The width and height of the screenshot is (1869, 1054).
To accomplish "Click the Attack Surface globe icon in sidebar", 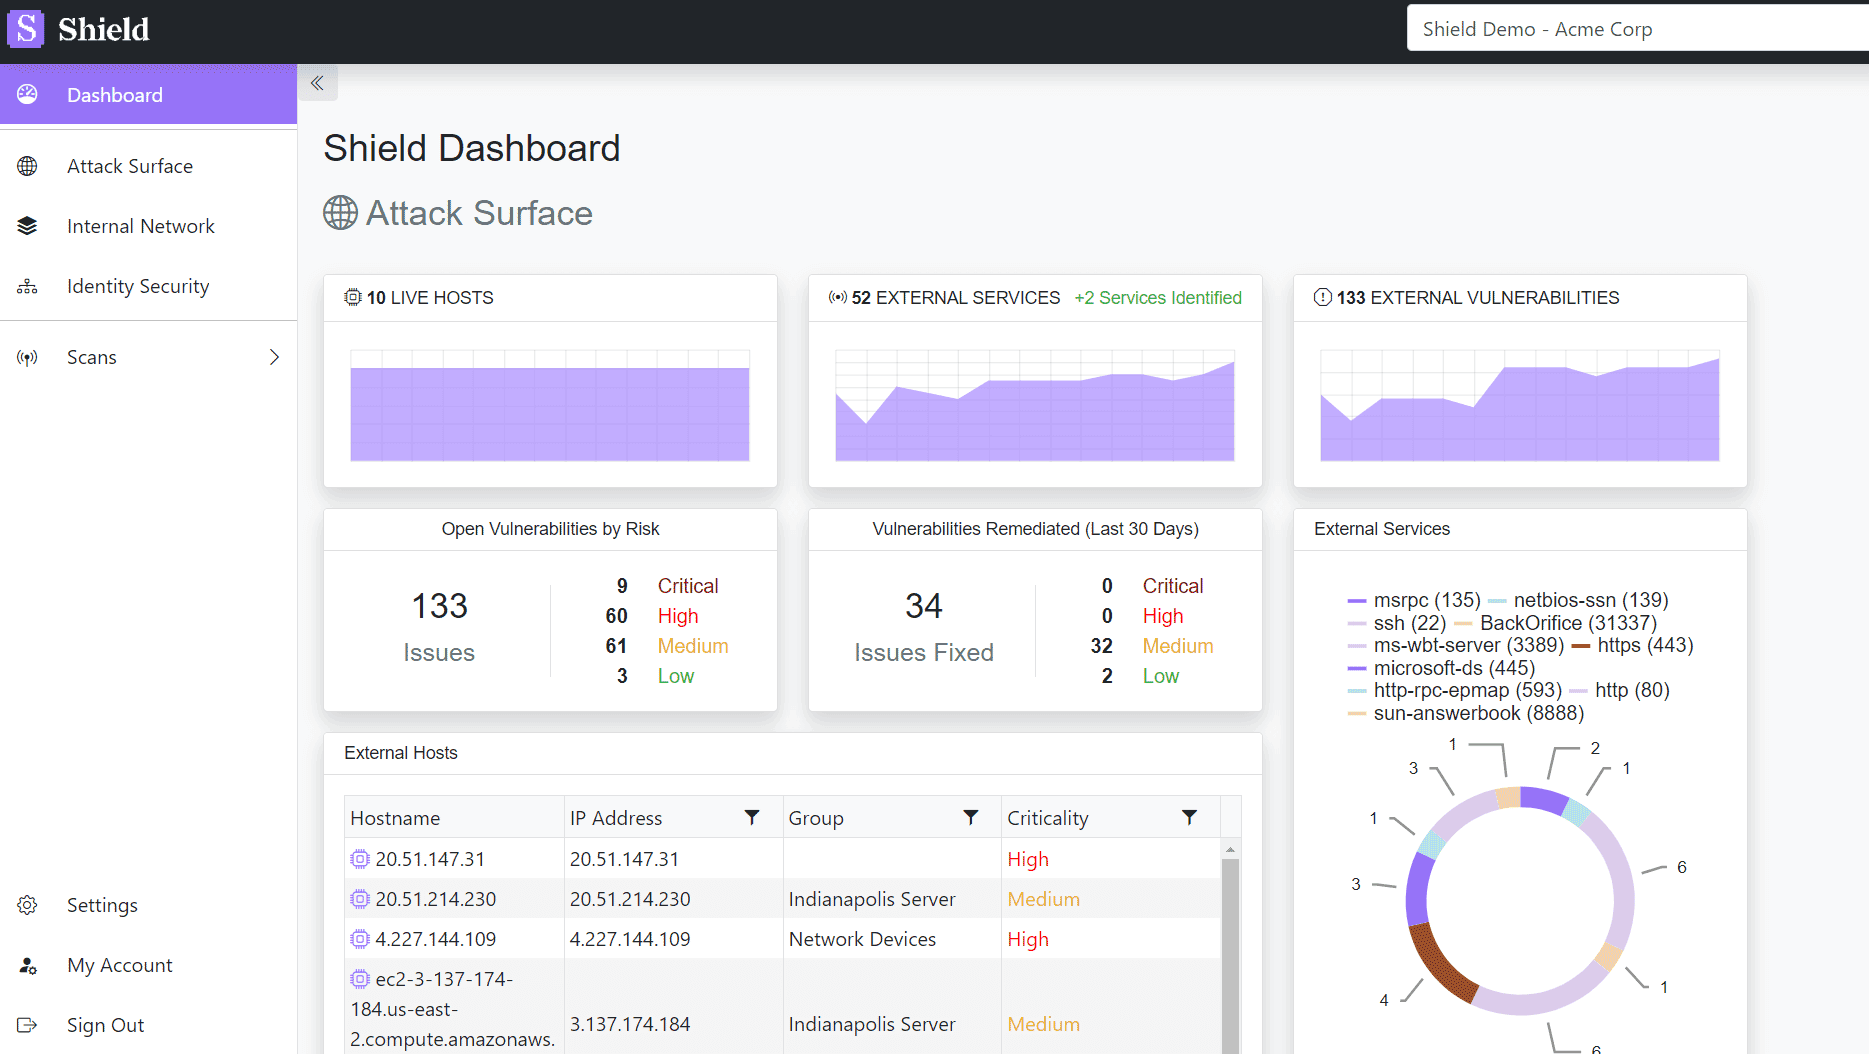I will 28,166.
